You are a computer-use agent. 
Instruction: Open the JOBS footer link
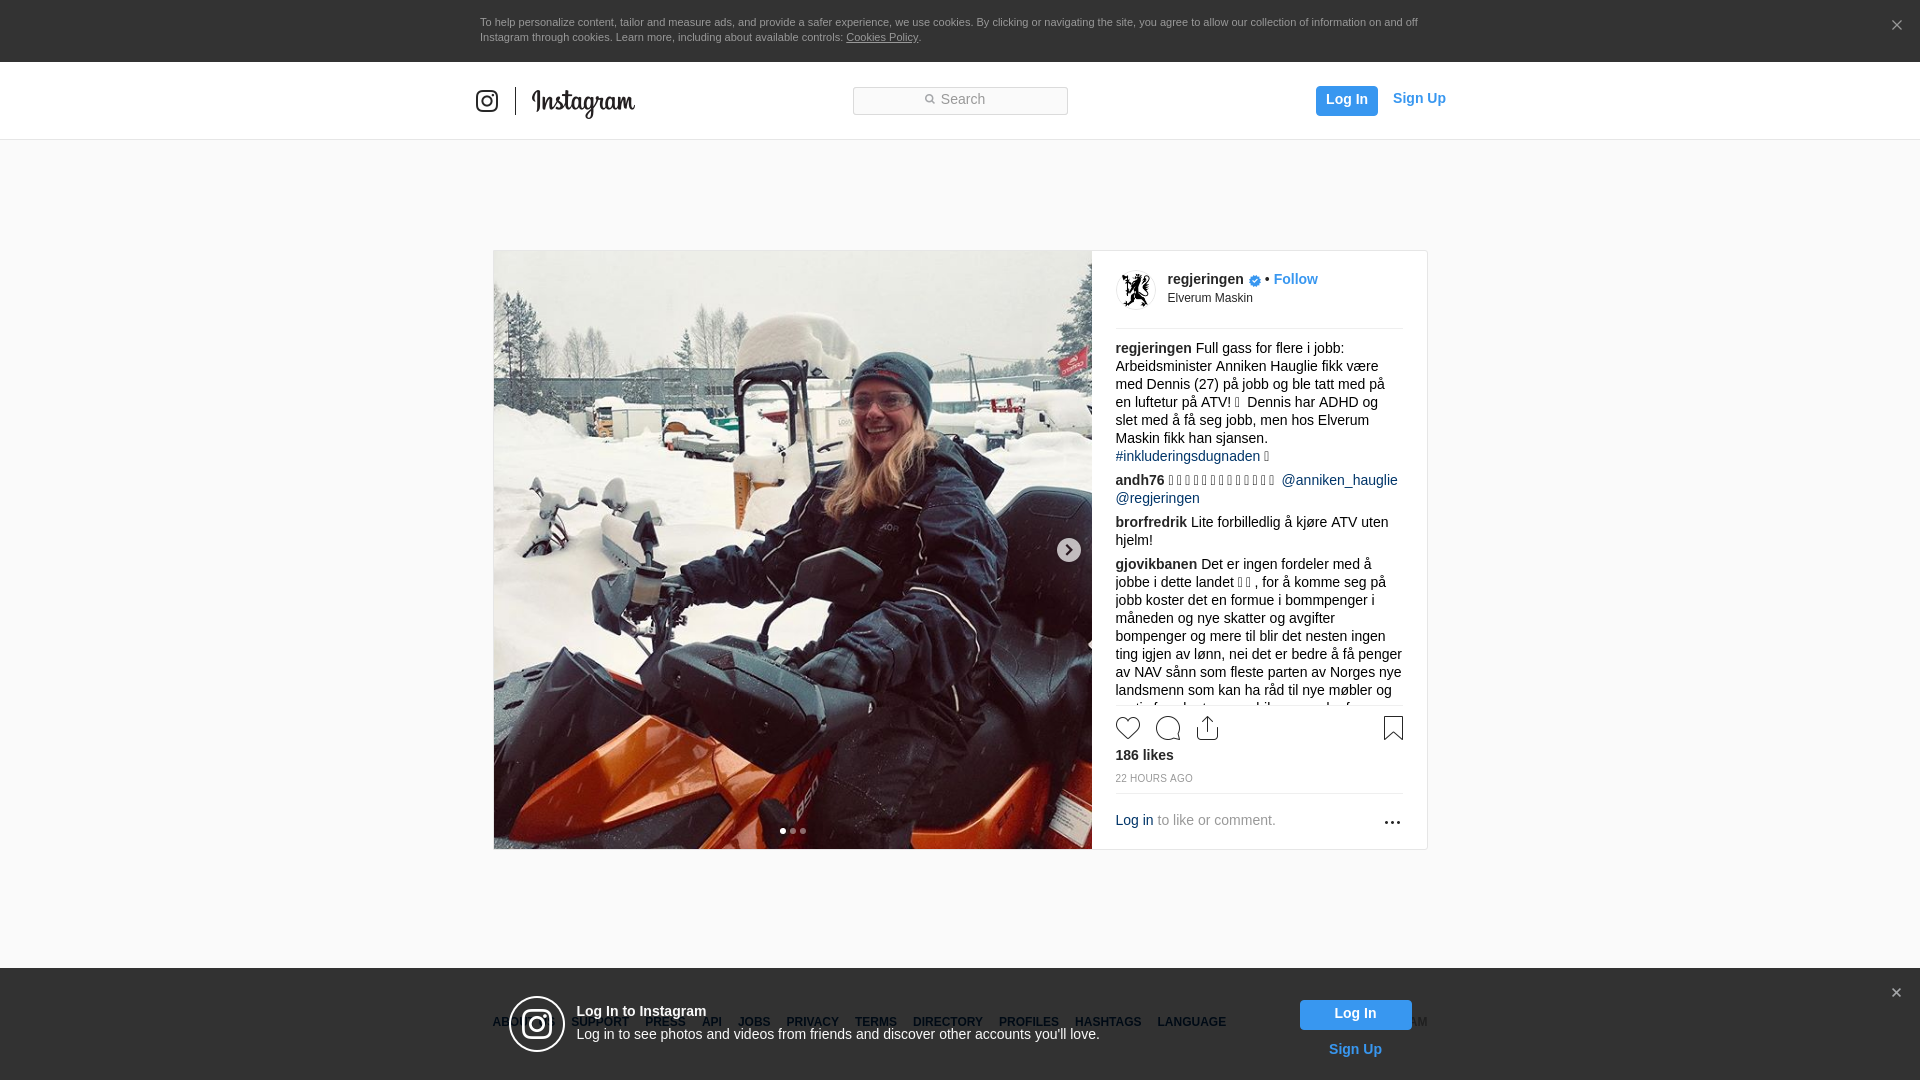[x=753, y=1022]
